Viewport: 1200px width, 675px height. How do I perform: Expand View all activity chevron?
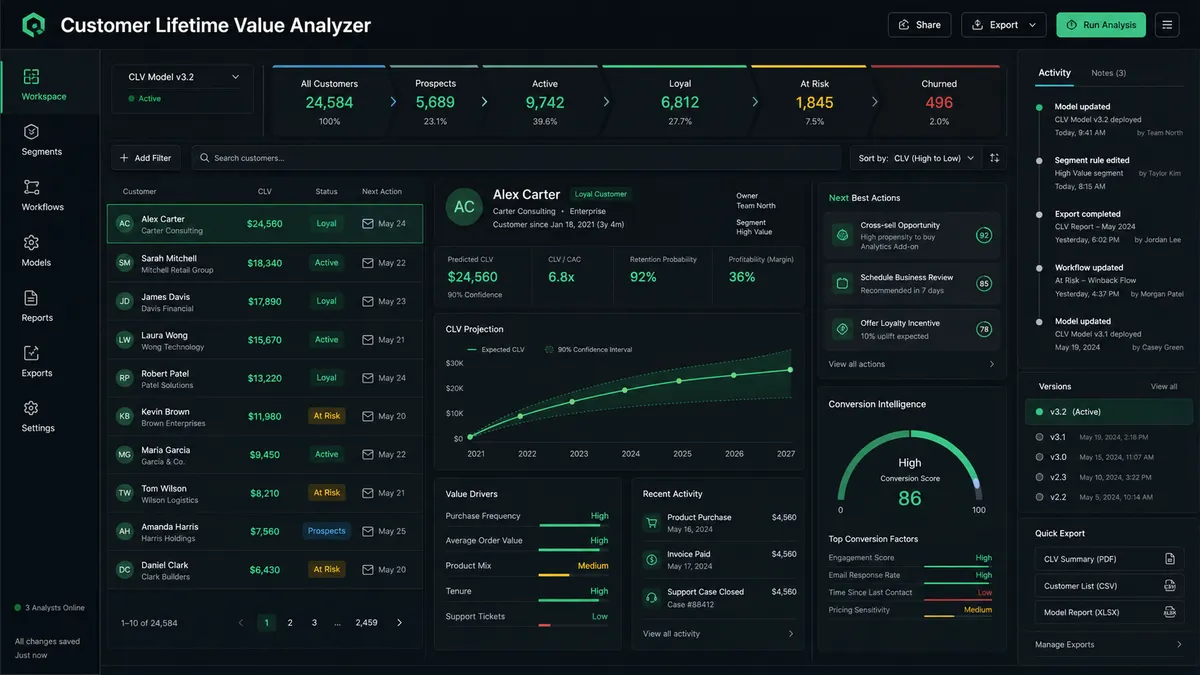click(791, 634)
